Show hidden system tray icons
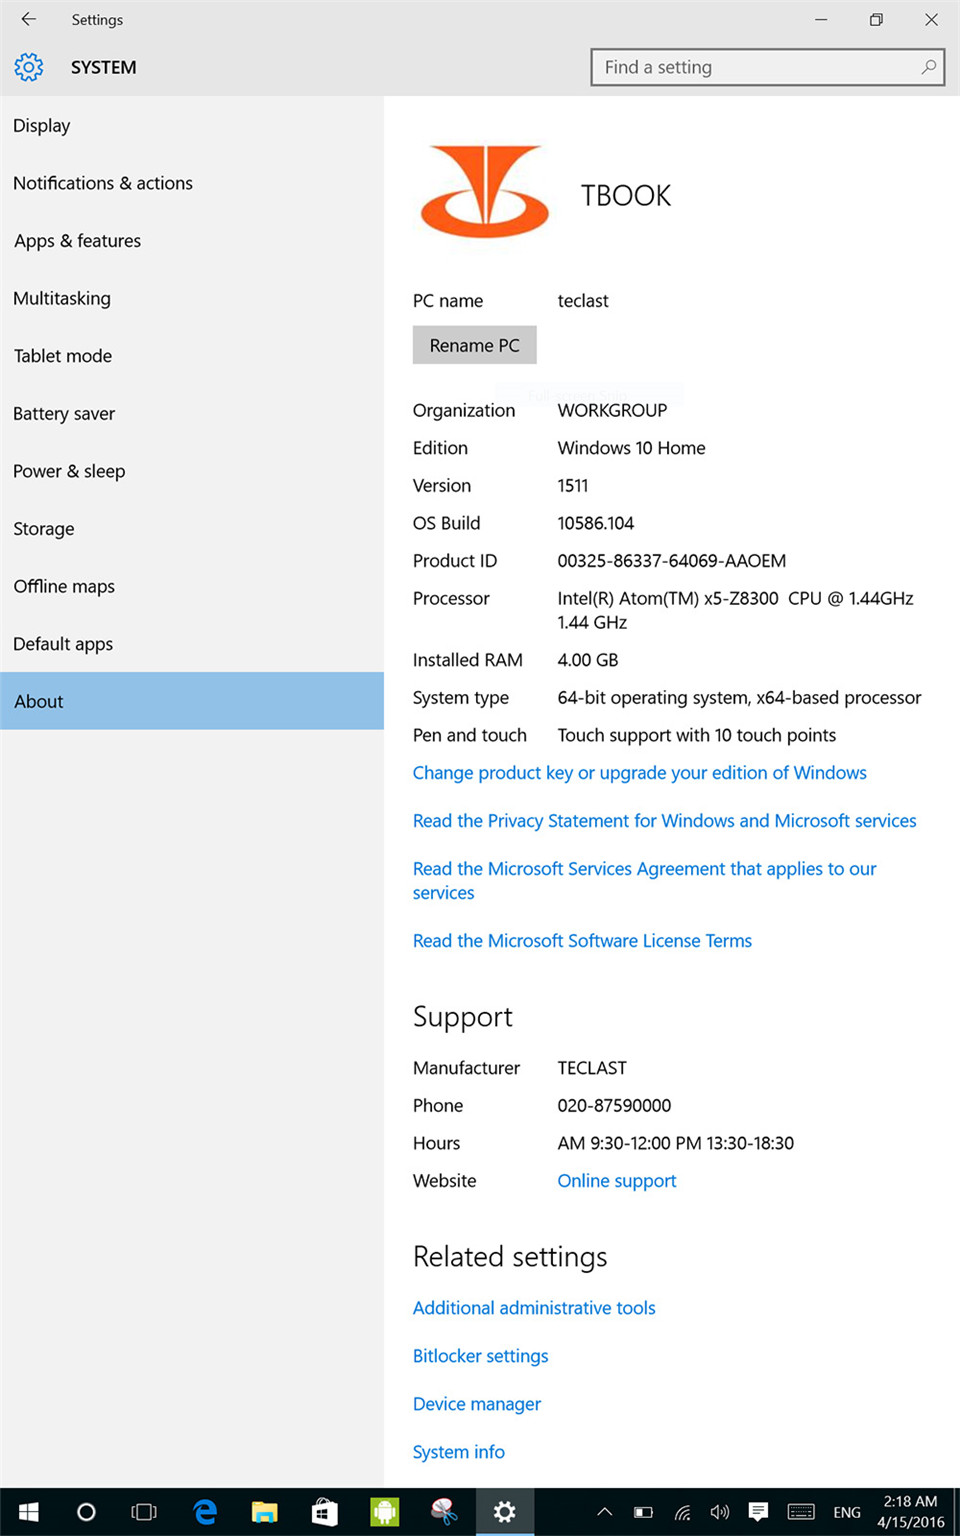The width and height of the screenshot is (960, 1536). pos(605,1512)
